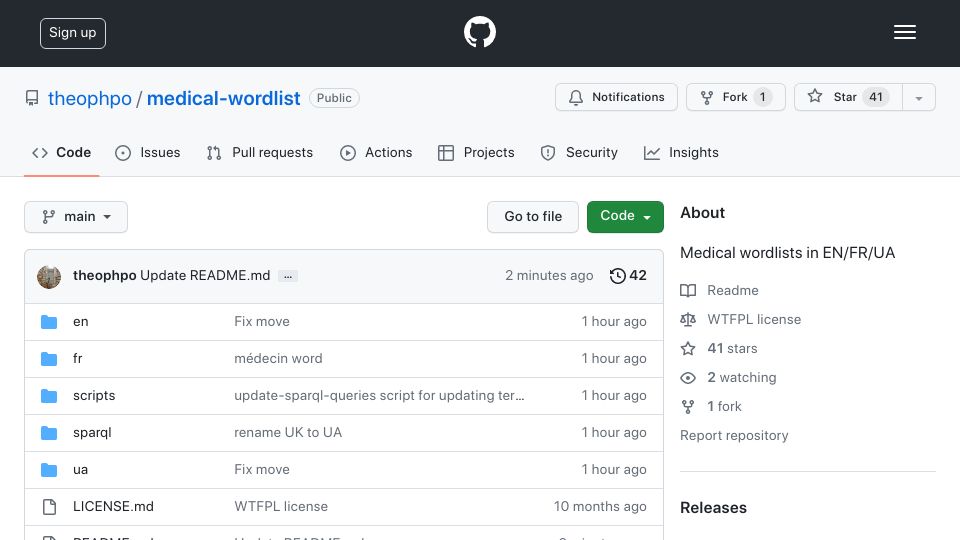Click the 'update-sparql-queries script' commit message
Screen dimensions: 960x540
click(379, 396)
